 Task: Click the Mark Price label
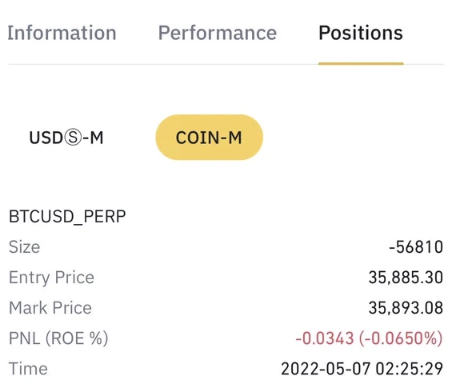[50, 308]
